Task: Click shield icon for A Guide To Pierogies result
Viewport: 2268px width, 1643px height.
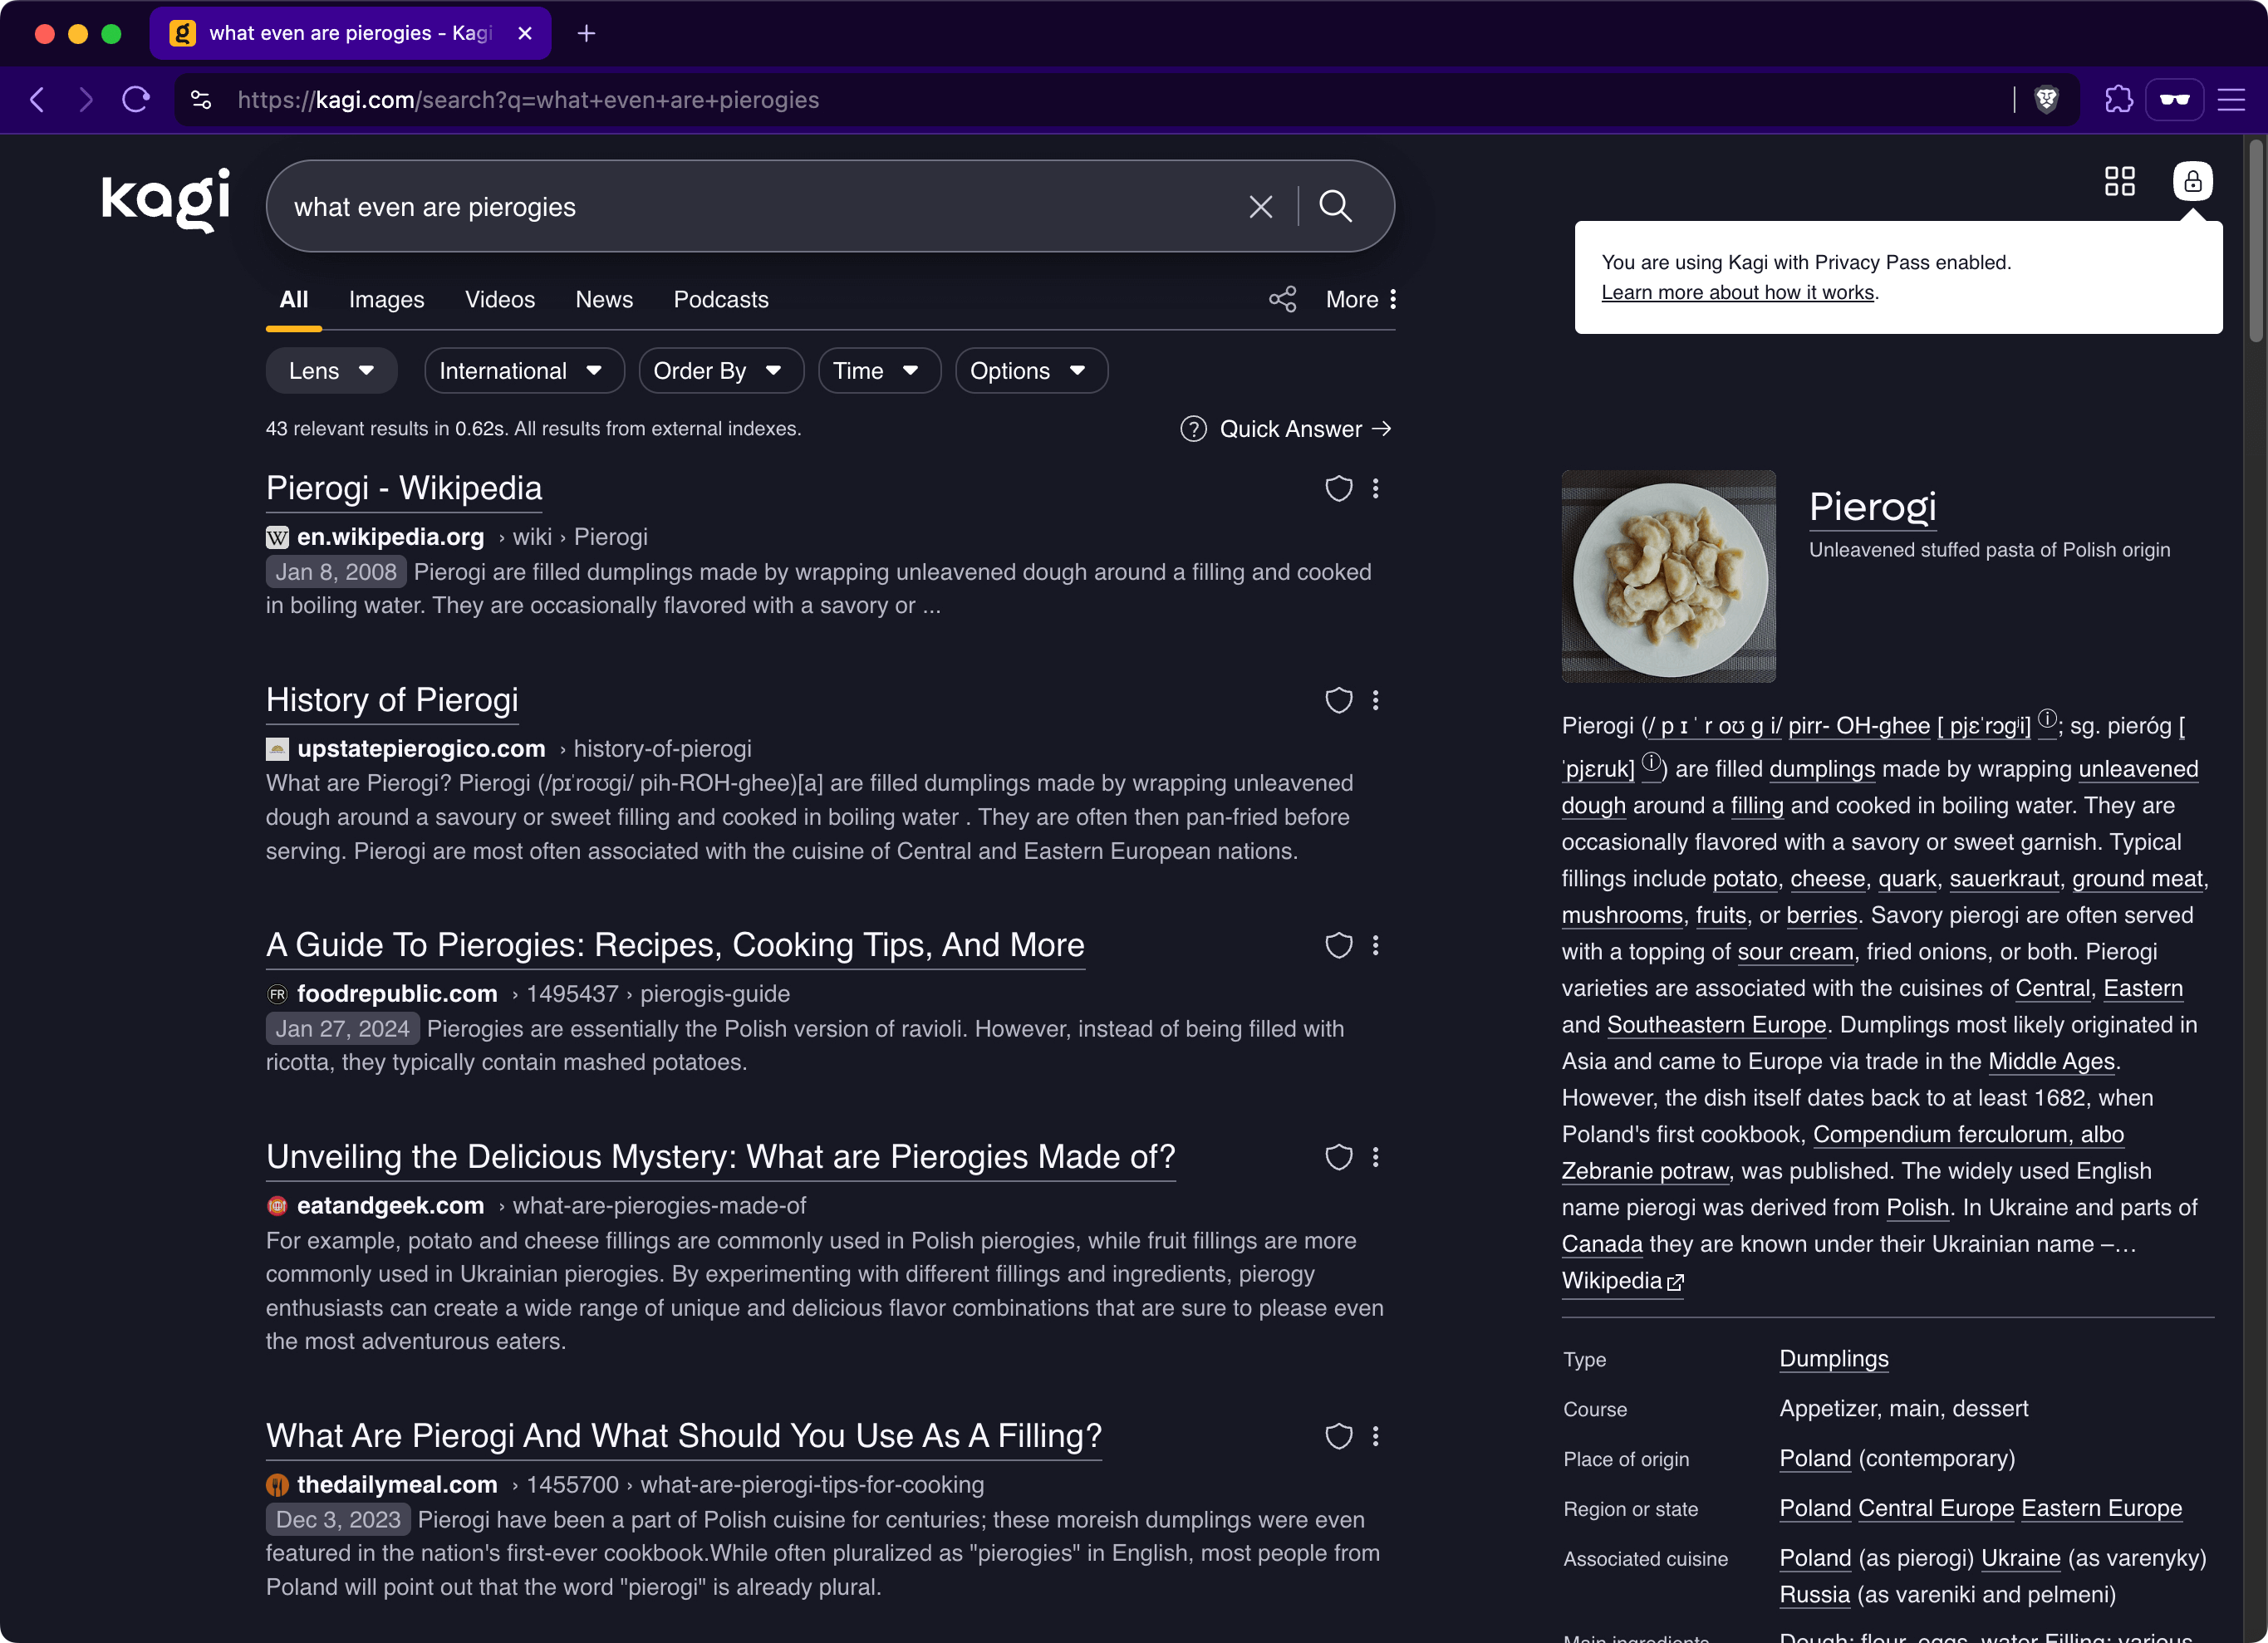Action: click(x=1338, y=945)
